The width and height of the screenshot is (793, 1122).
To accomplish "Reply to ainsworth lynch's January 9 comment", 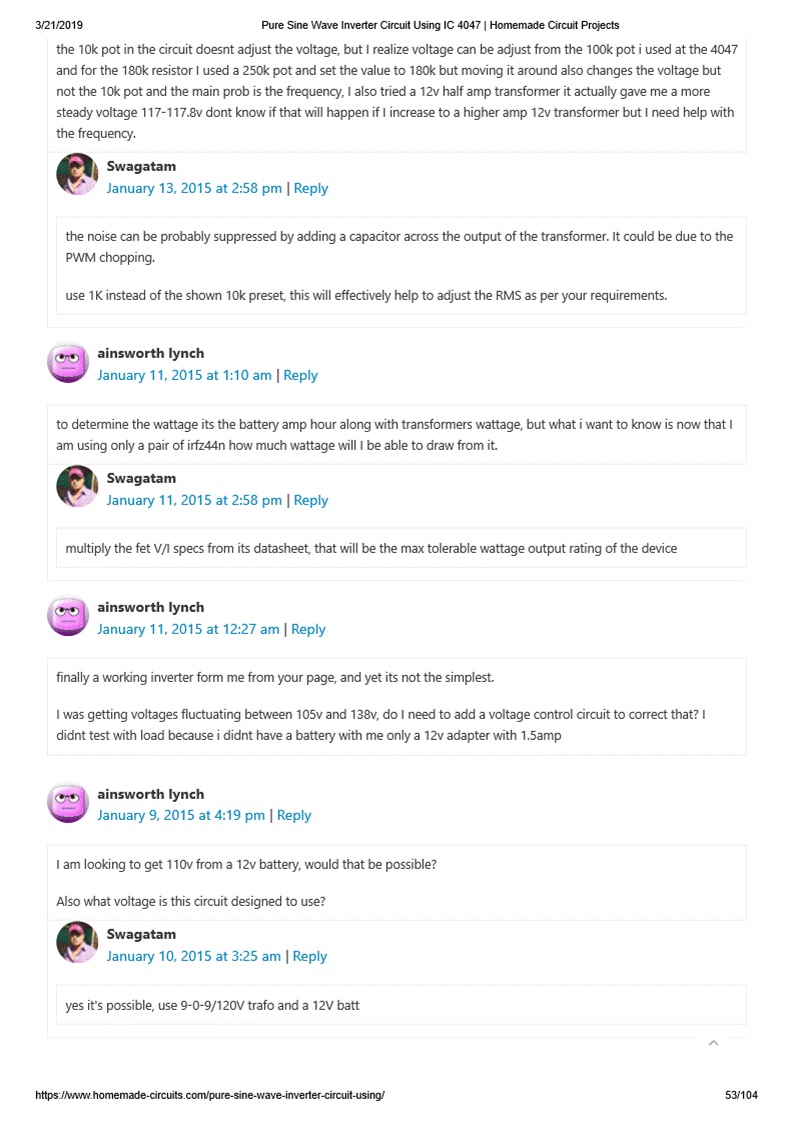I will point(294,815).
